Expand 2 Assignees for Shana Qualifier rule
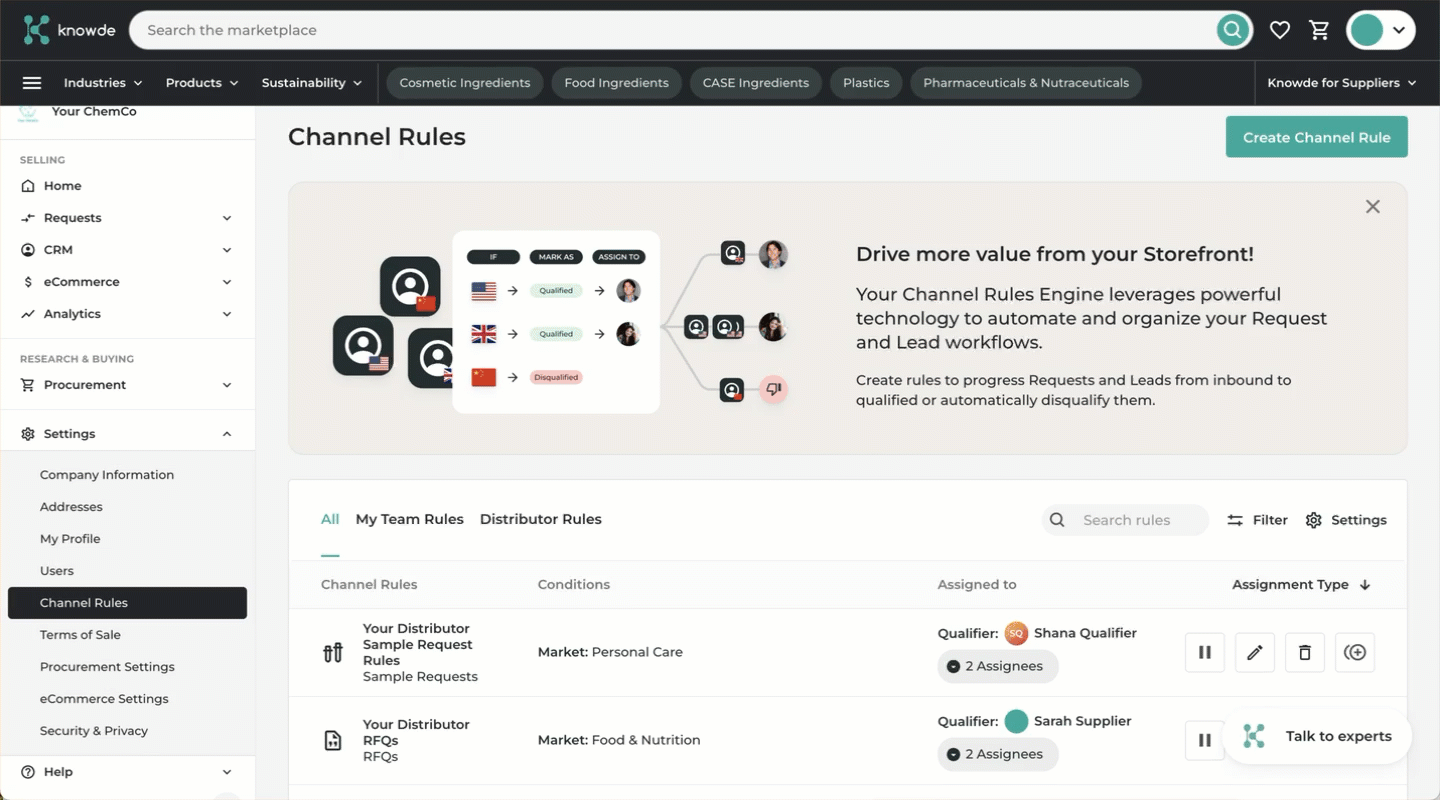1440x800 pixels. pos(997,666)
